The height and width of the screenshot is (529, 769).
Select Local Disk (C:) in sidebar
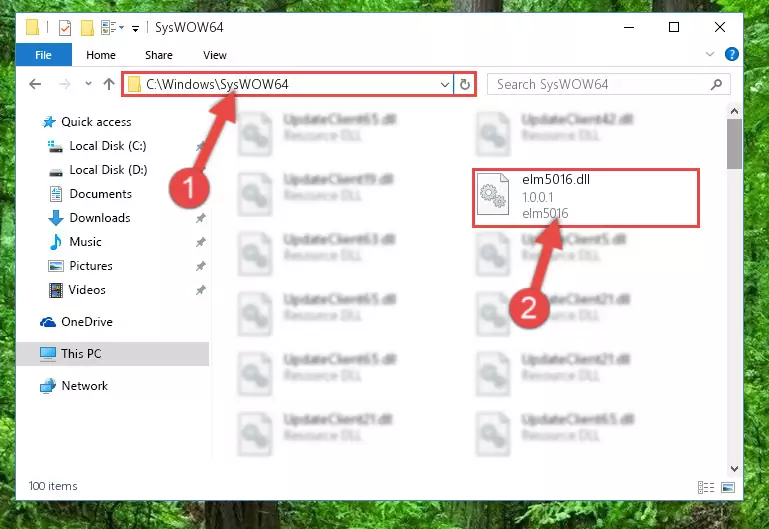coord(107,146)
